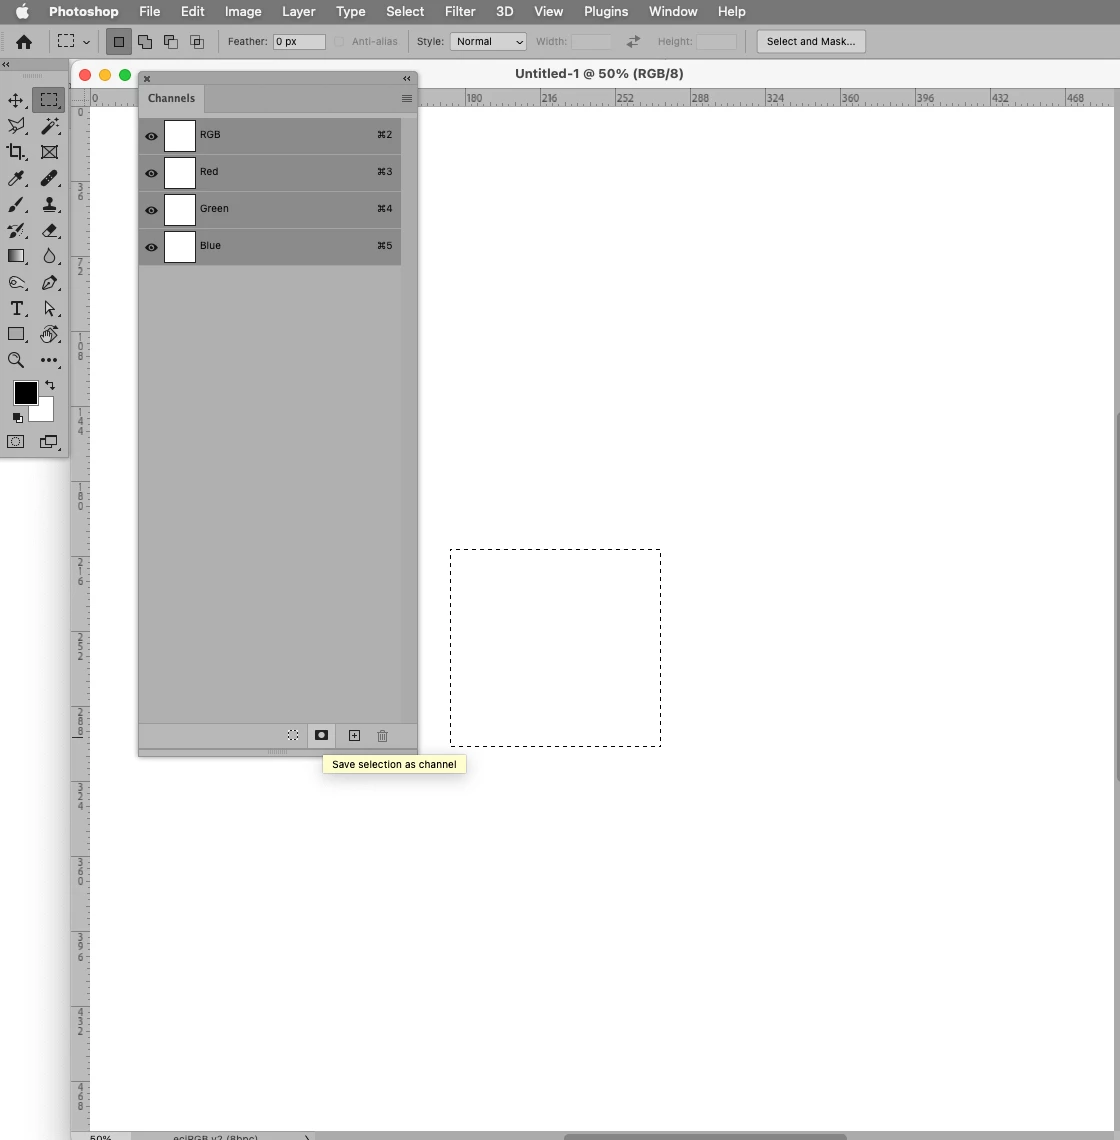Select the Blur tool
The image size is (1120, 1140).
[x=49, y=256]
